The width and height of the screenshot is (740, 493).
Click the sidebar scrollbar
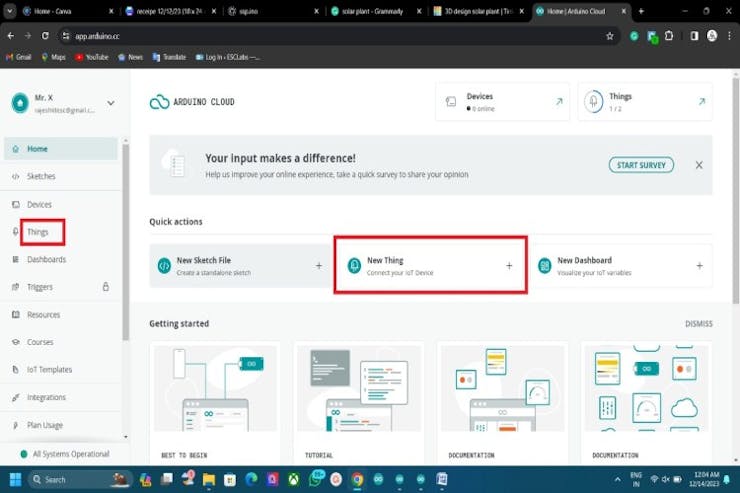pyautogui.click(x=126, y=242)
